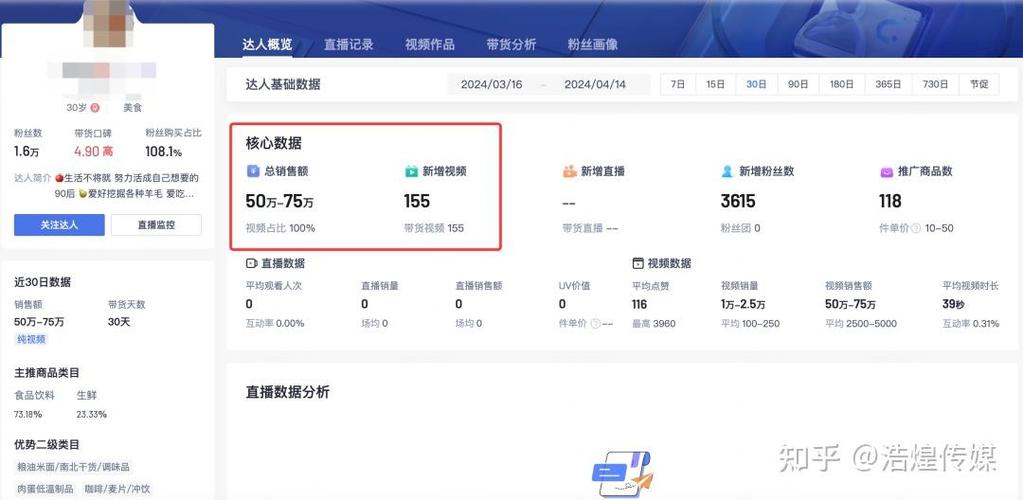Click the 39秒 average video length
This screenshot has height=500, width=1023.
[953, 305]
